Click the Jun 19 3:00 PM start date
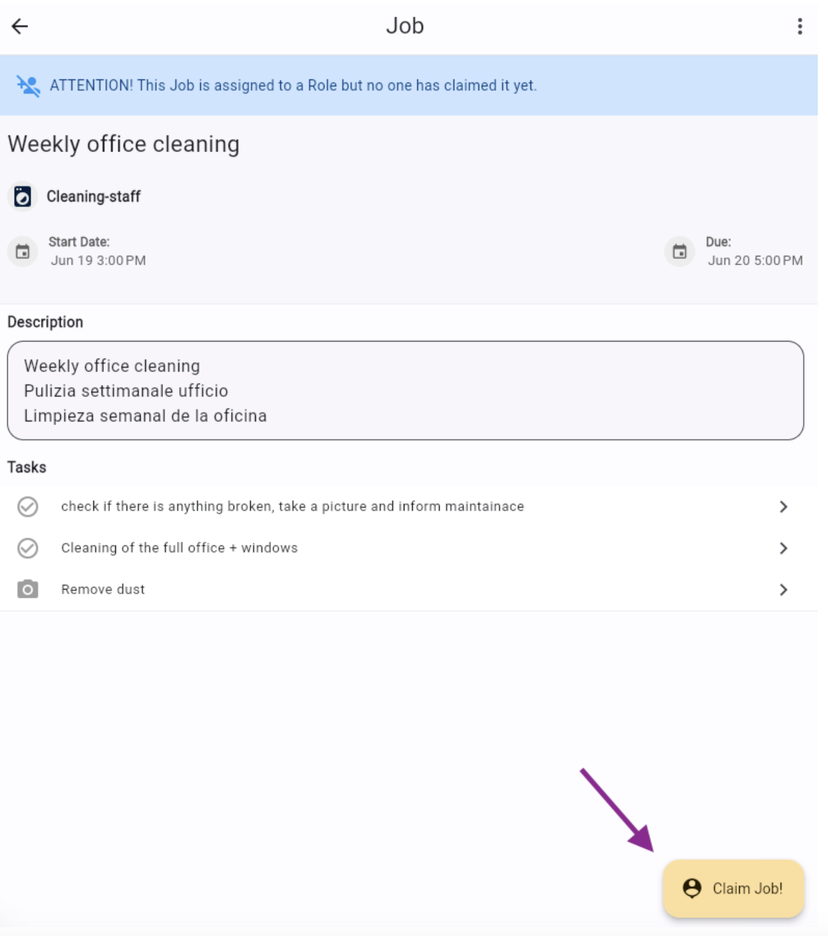The height and width of the screenshot is (936, 828). pyautogui.click(x=98, y=261)
